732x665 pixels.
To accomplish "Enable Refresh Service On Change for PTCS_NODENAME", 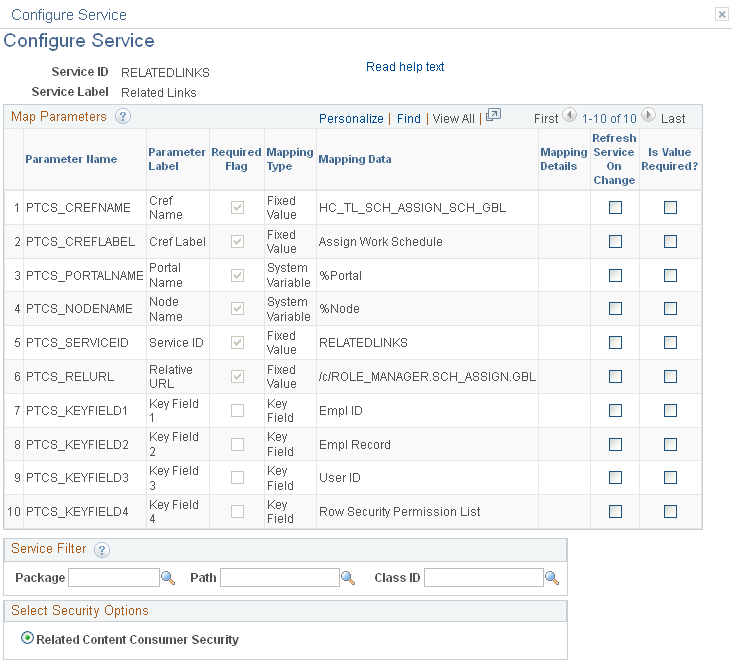I will pyautogui.click(x=615, y=309).
